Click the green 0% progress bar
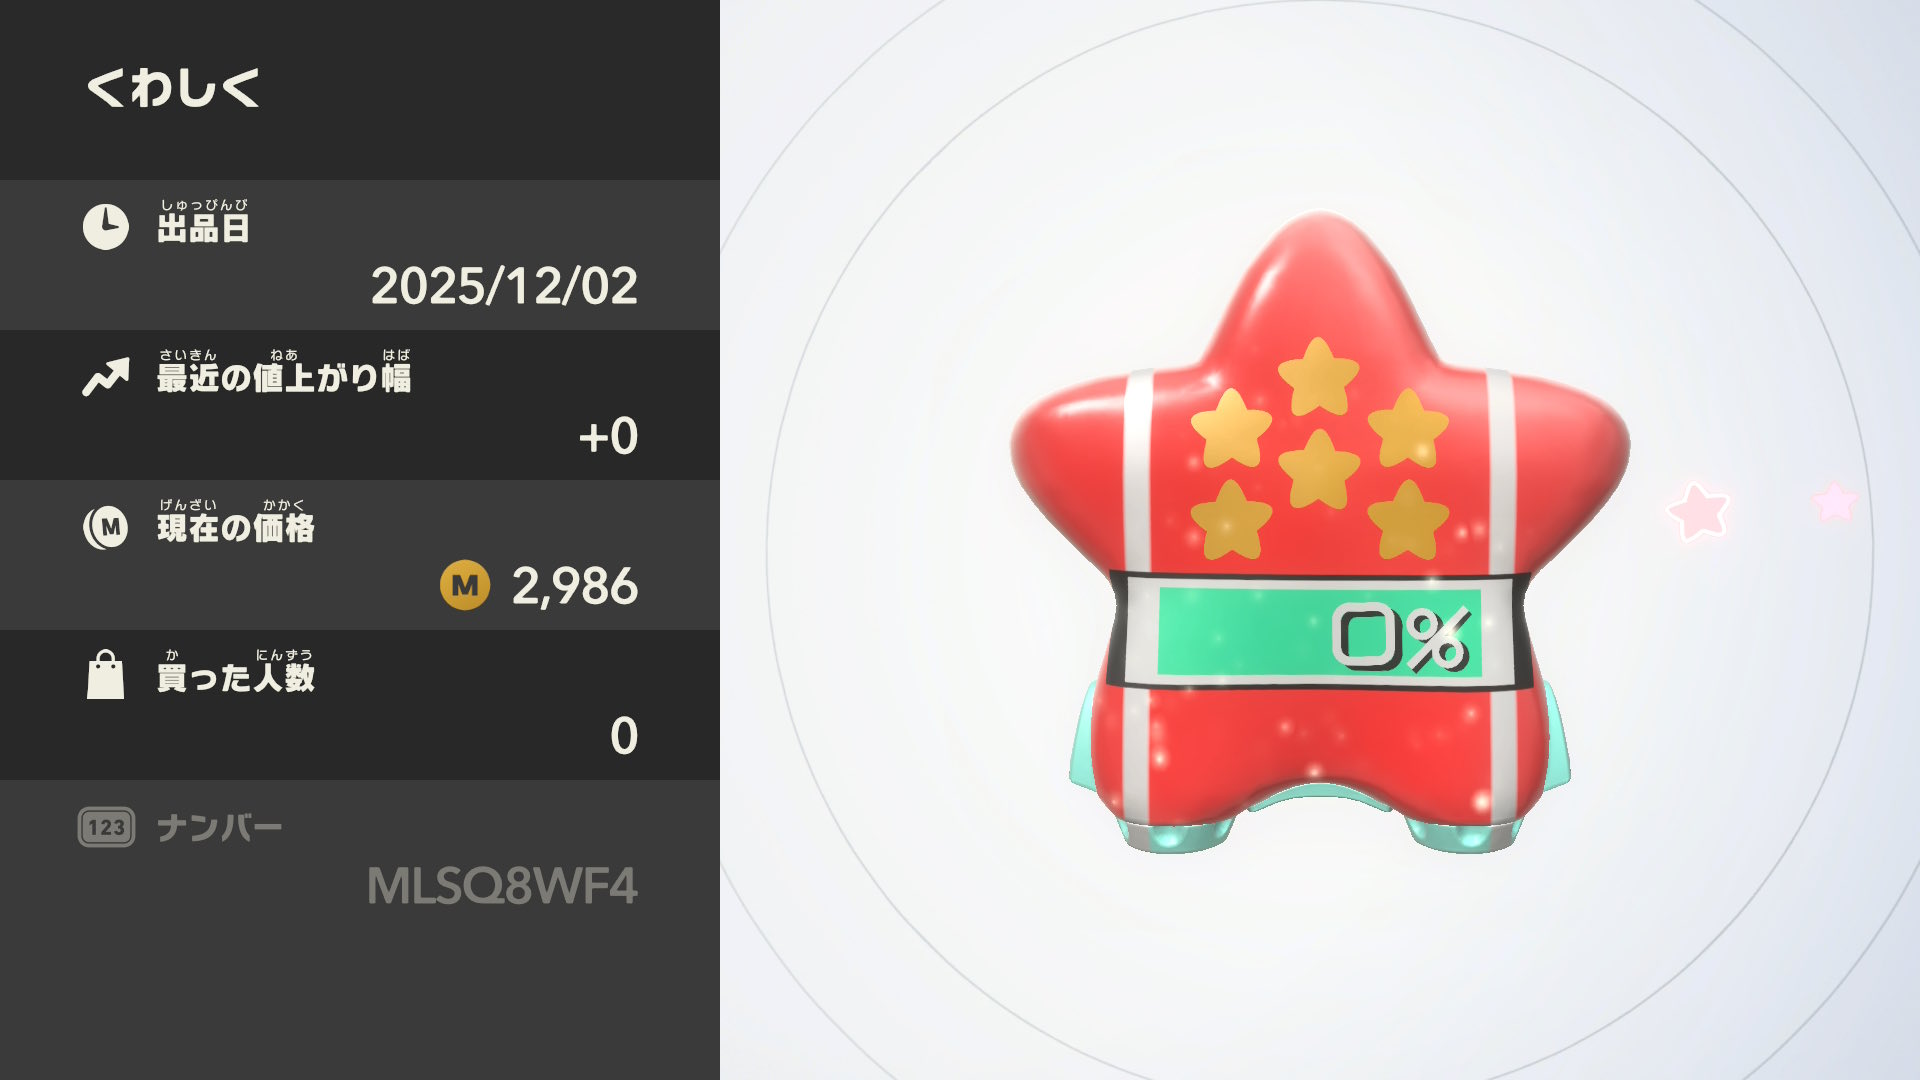Screen dimensions: 1920x1080 (x=1319, y=633)
